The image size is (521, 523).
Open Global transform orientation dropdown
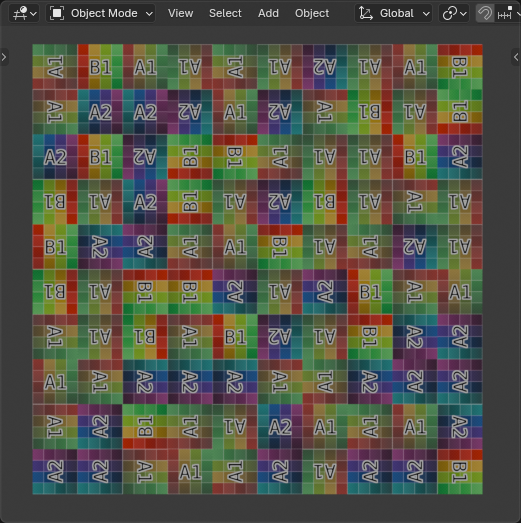tap(393, 13)
